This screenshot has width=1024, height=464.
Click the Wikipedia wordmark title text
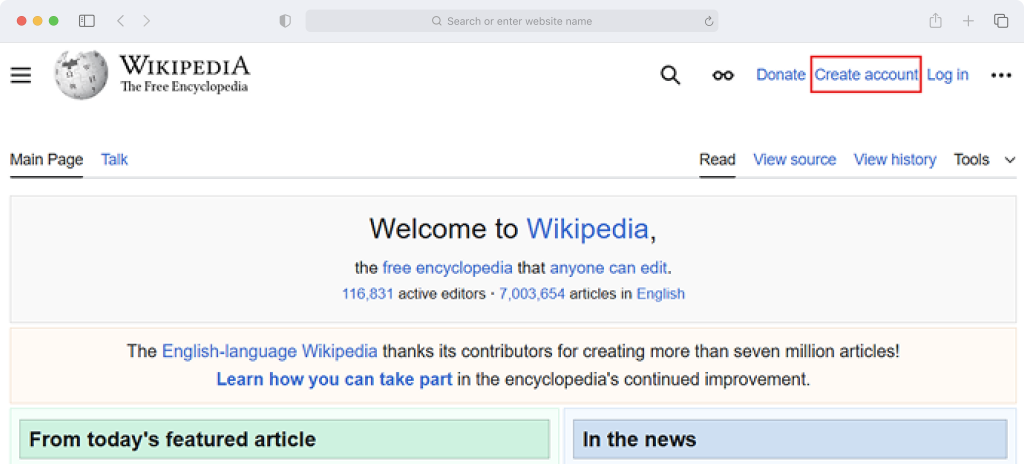[184, 66]
